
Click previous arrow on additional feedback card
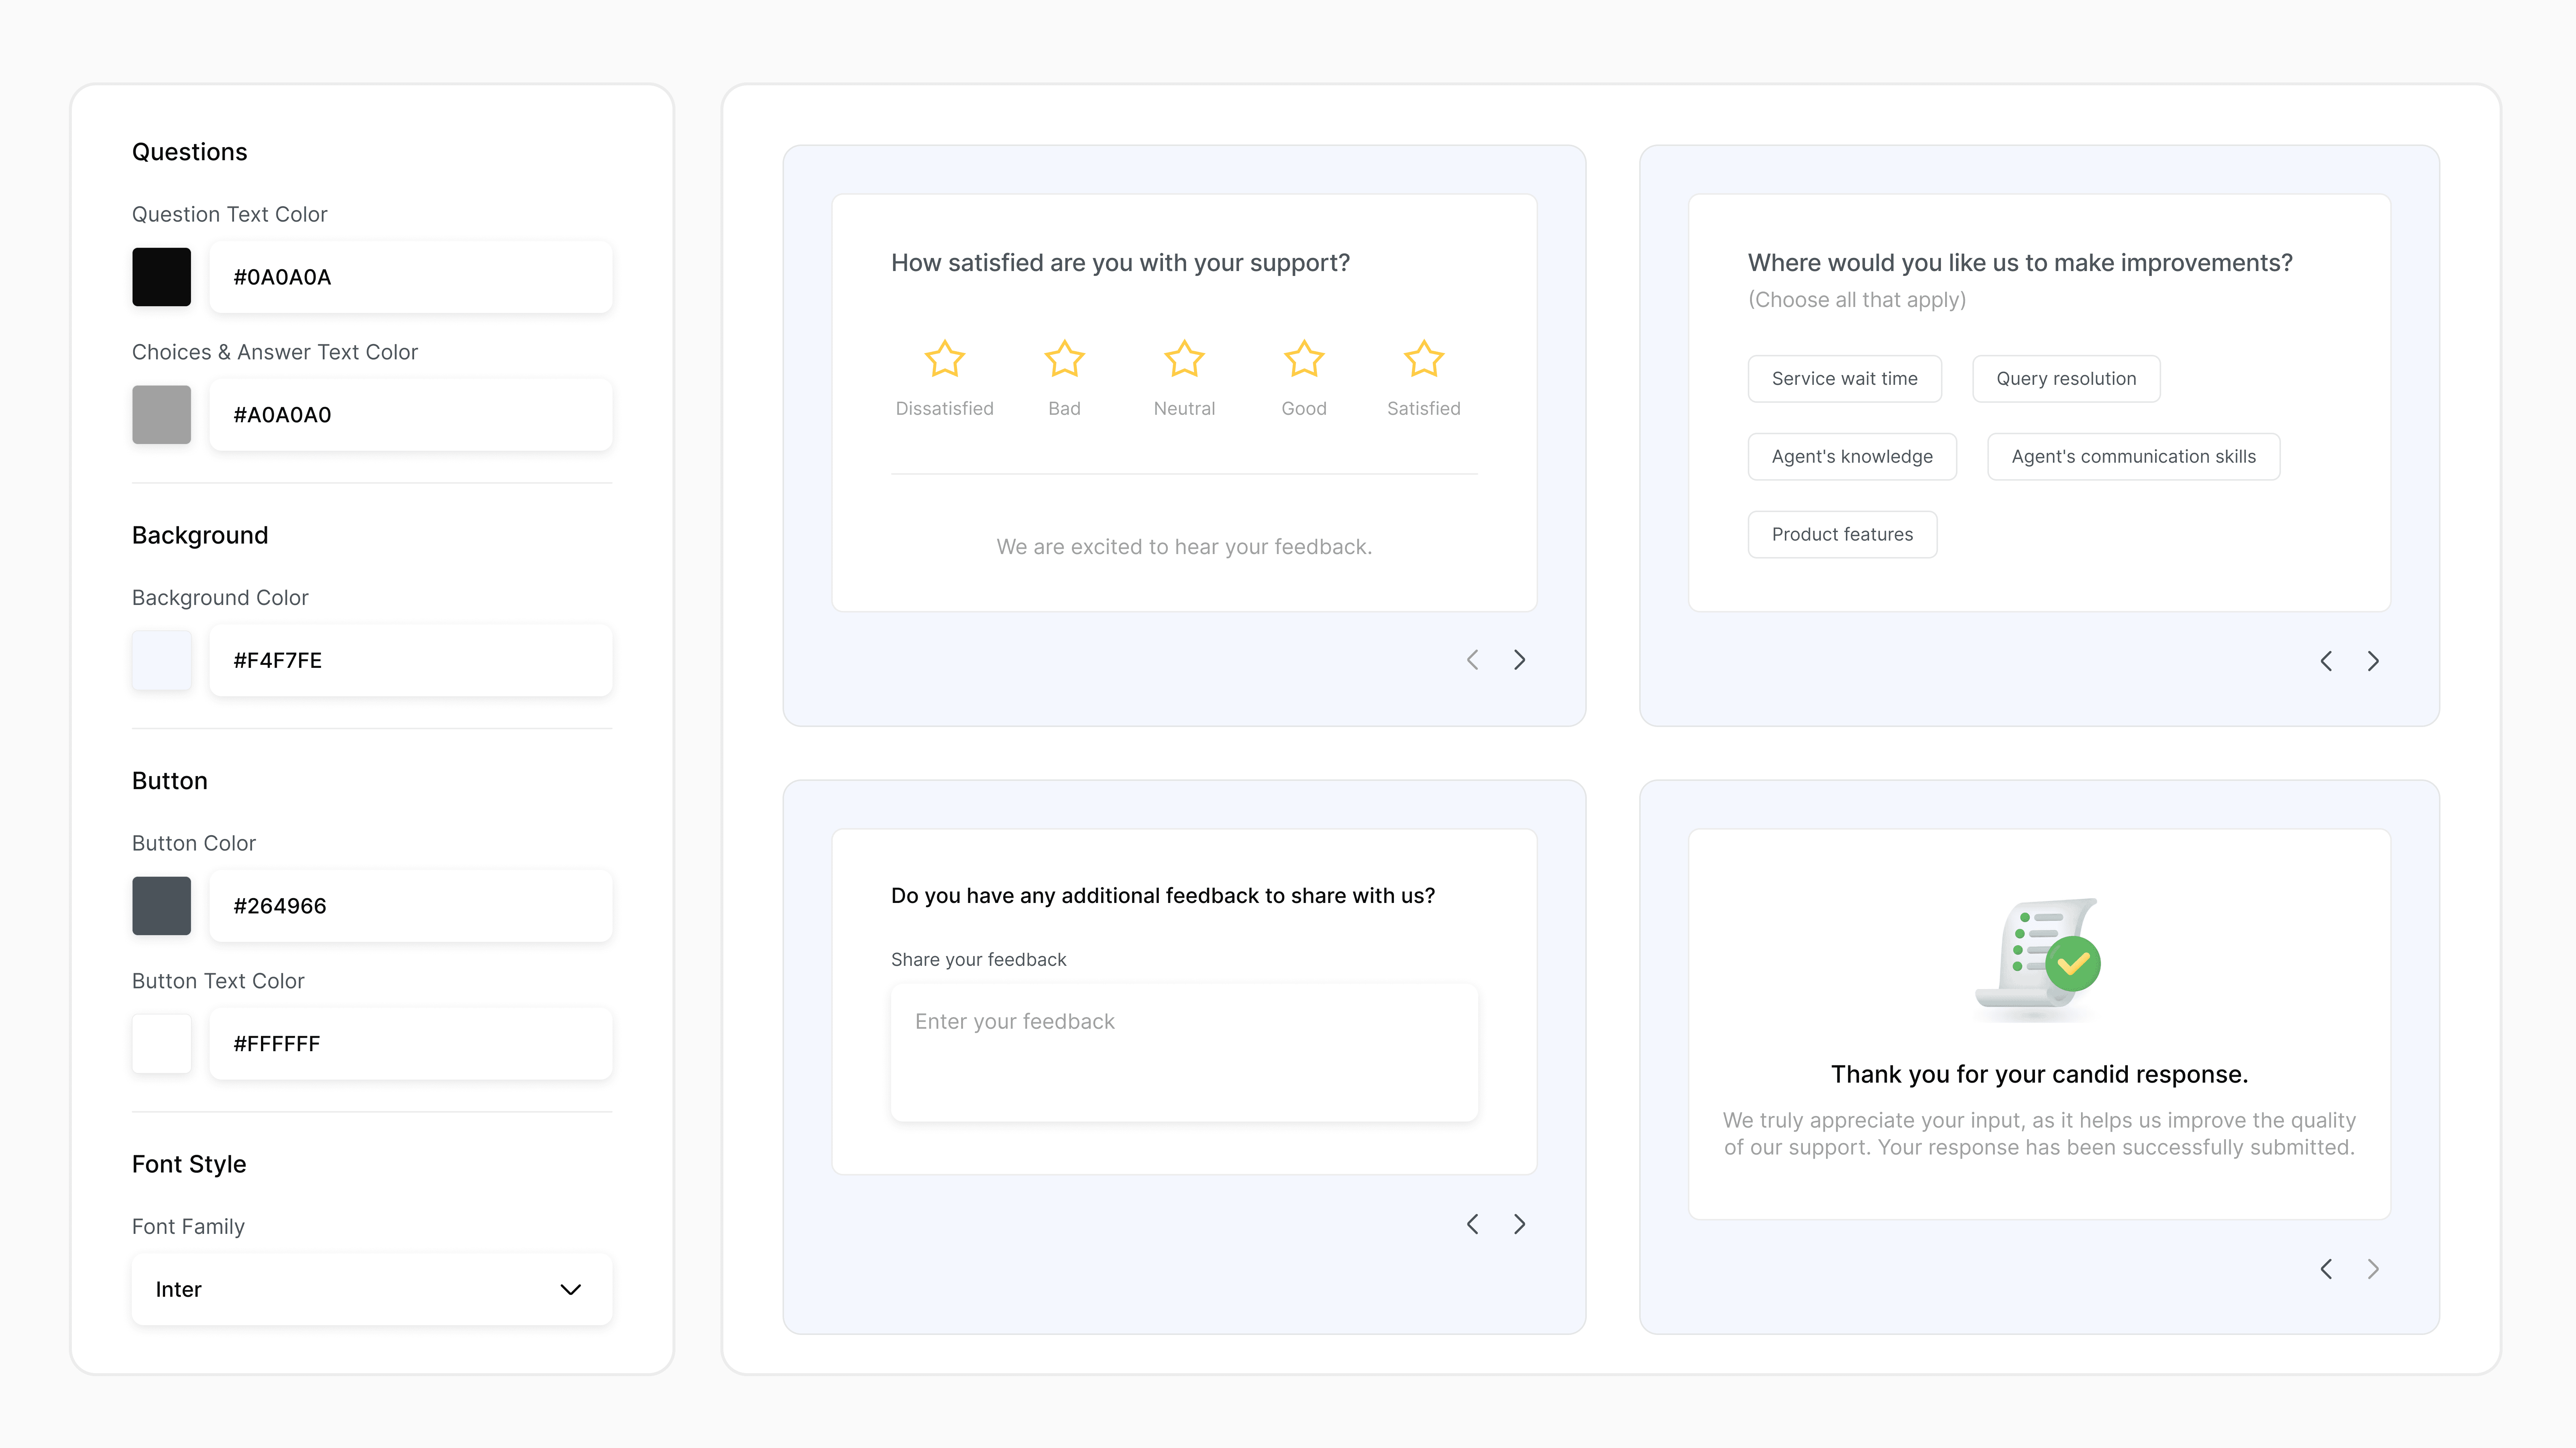(1472, 1224)
